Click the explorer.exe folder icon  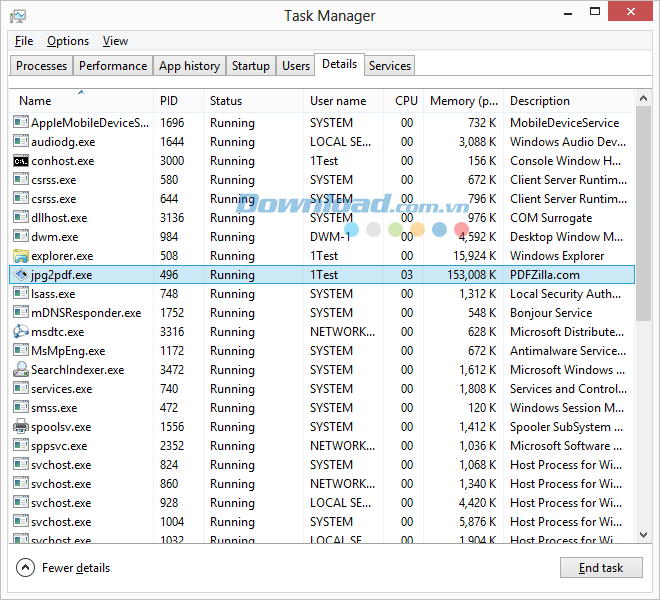21,256
